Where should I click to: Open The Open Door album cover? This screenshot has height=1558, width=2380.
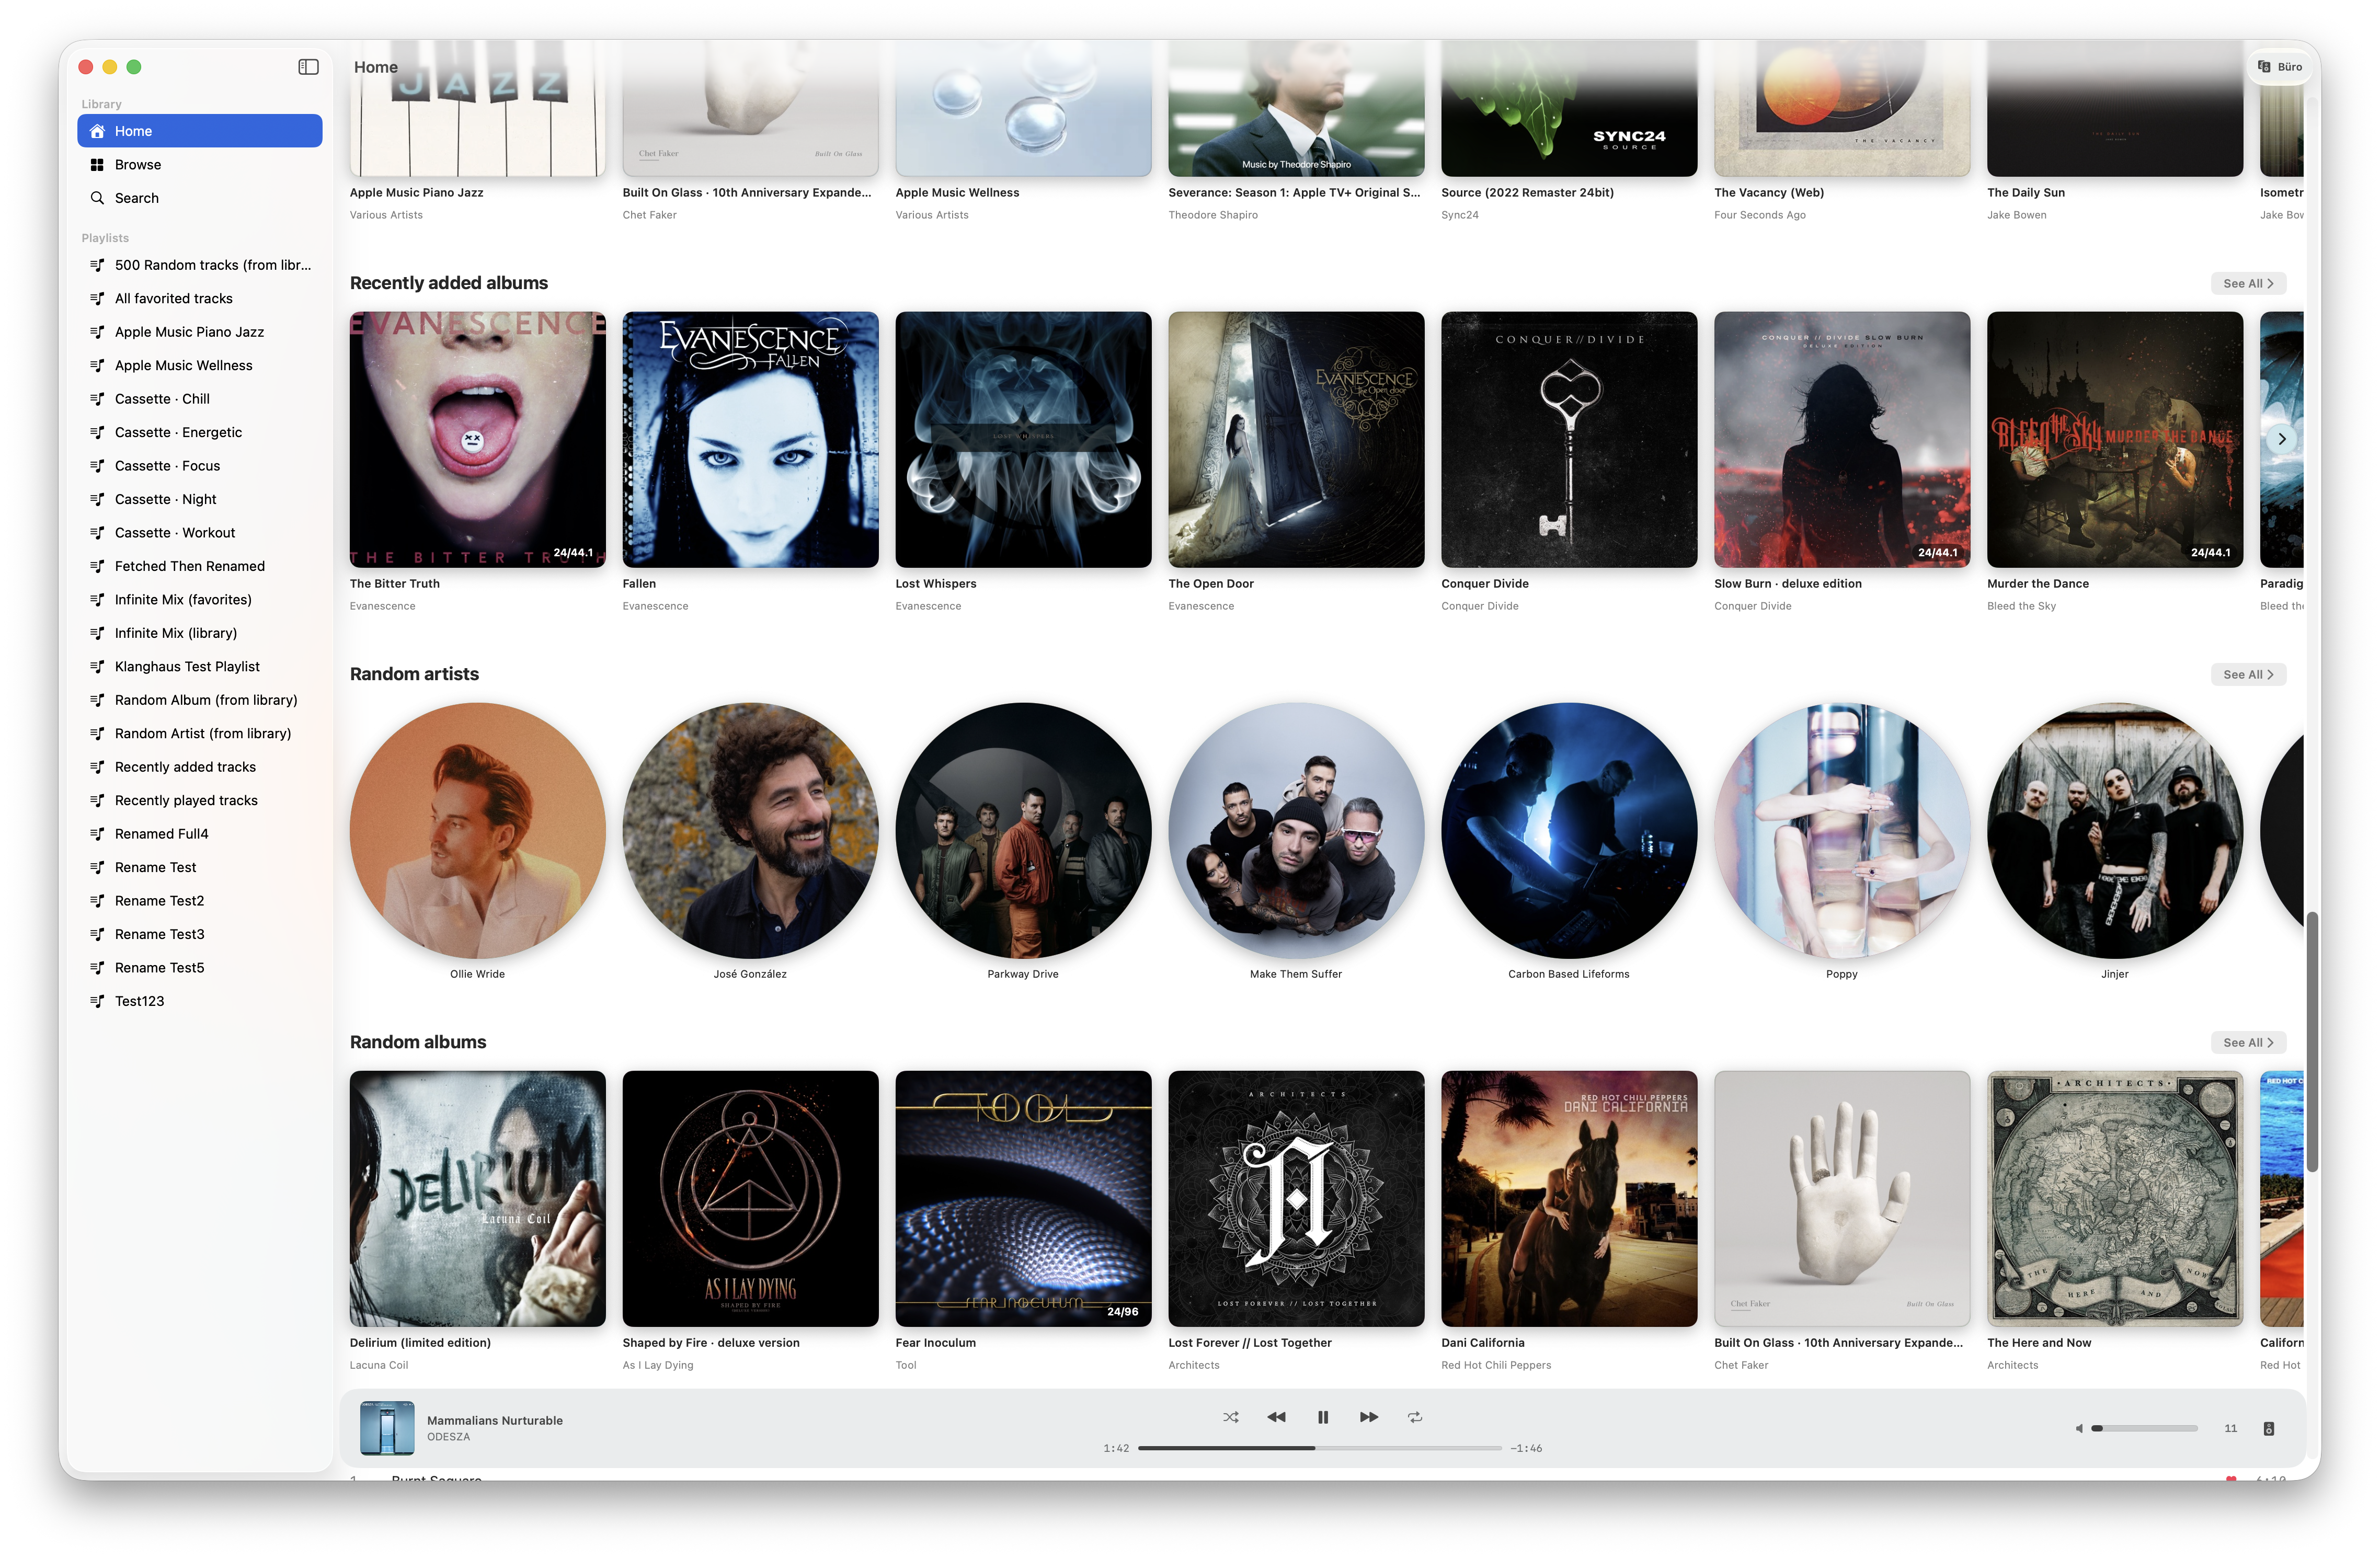[x=1296, y=440]
